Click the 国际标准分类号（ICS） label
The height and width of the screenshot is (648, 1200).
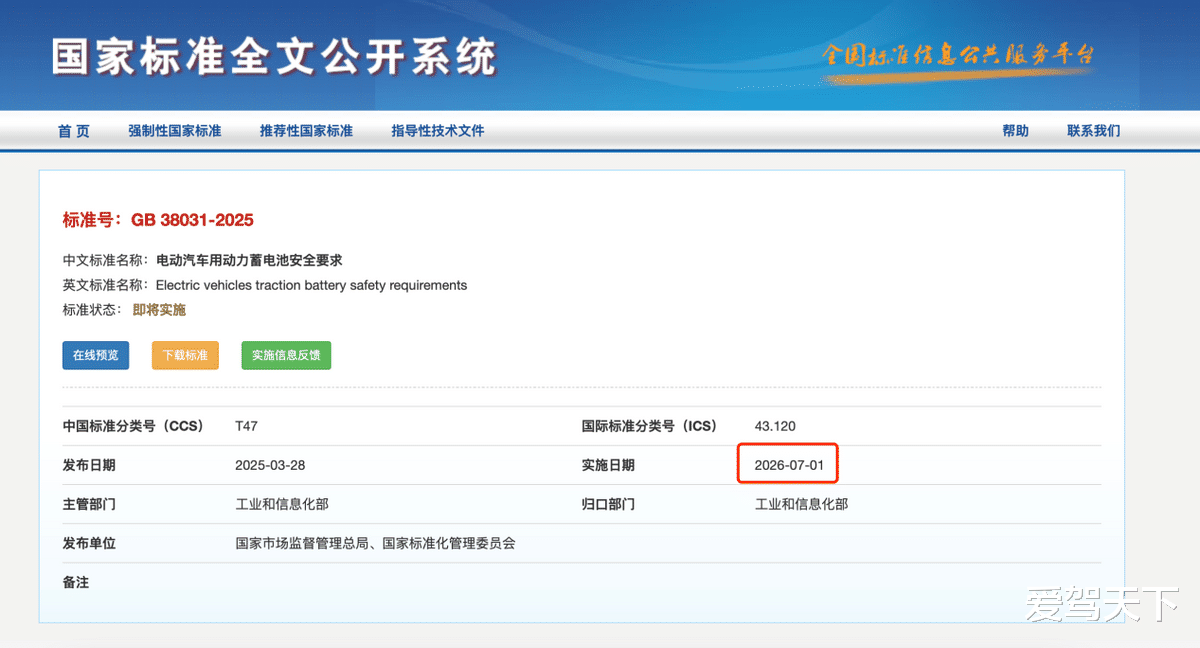pos(650,426)
